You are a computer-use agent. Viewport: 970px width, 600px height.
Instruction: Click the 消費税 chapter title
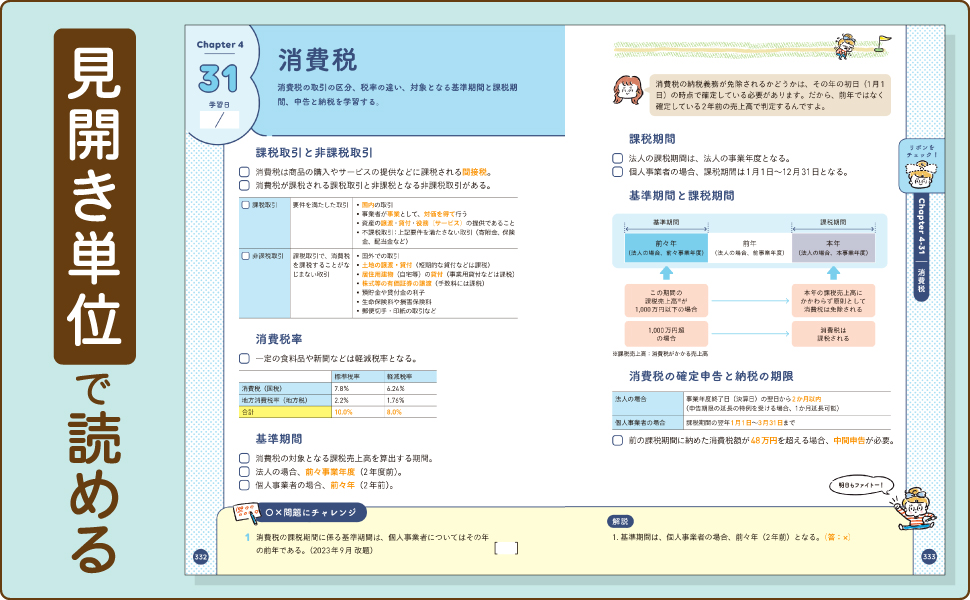[x=317, y=61]
